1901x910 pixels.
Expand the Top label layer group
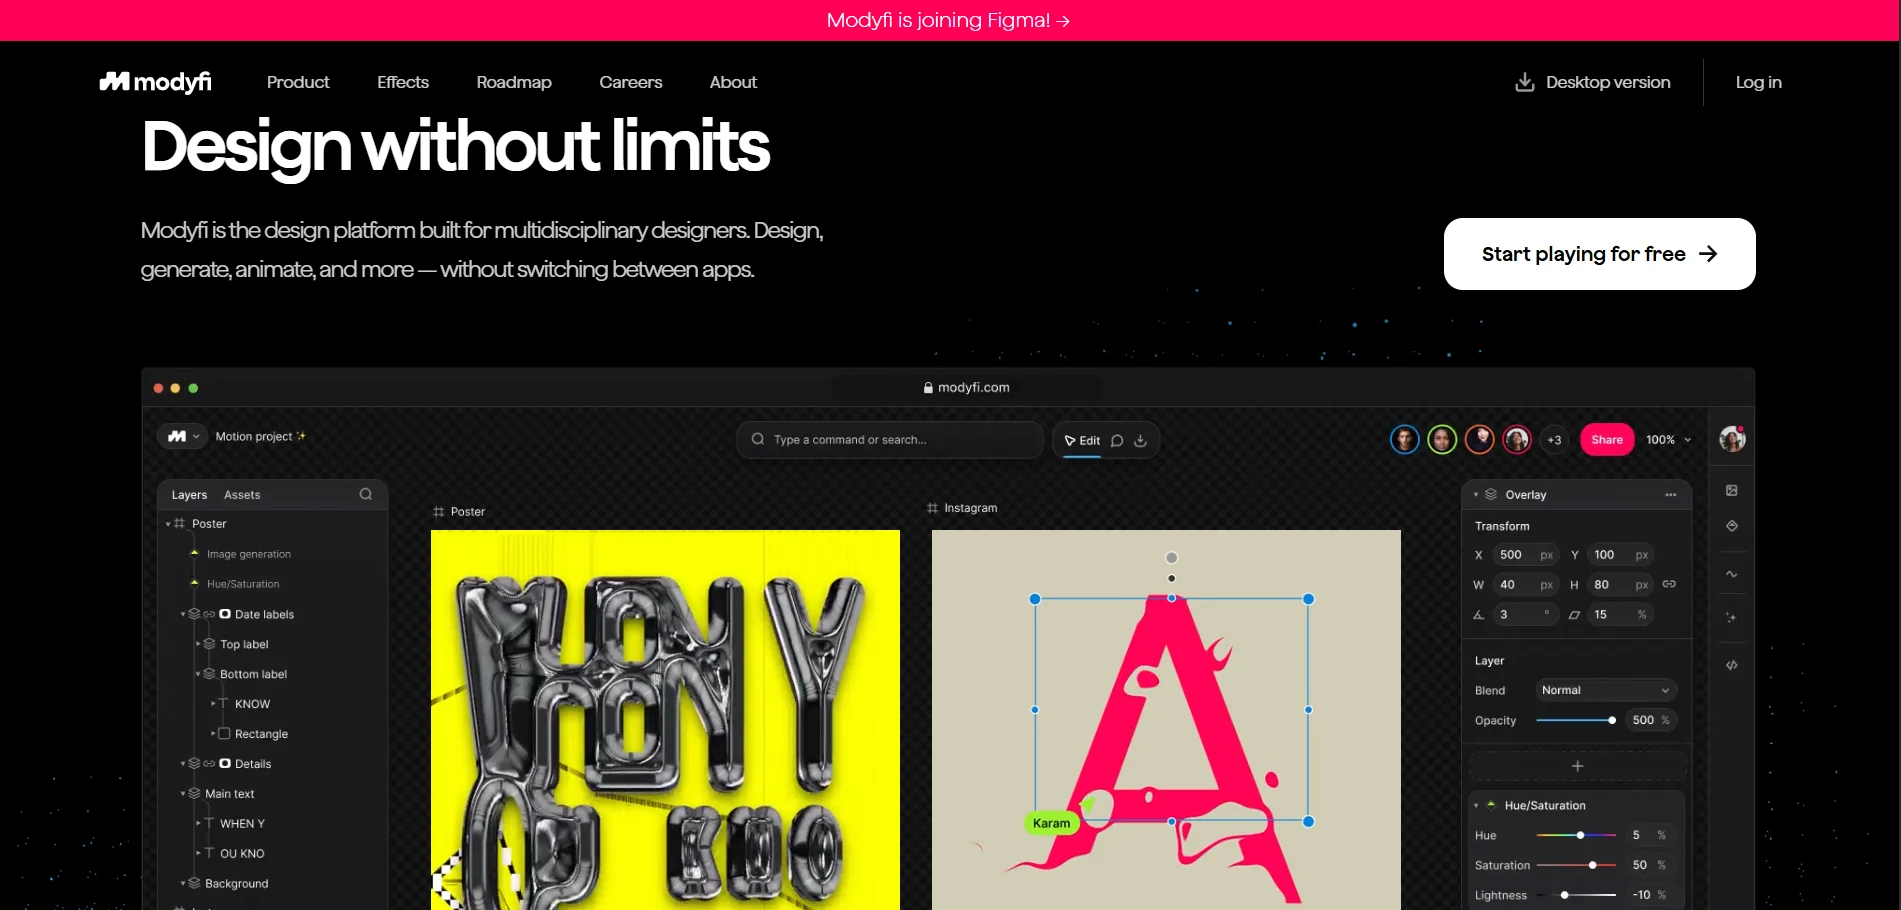coord(198,644)
